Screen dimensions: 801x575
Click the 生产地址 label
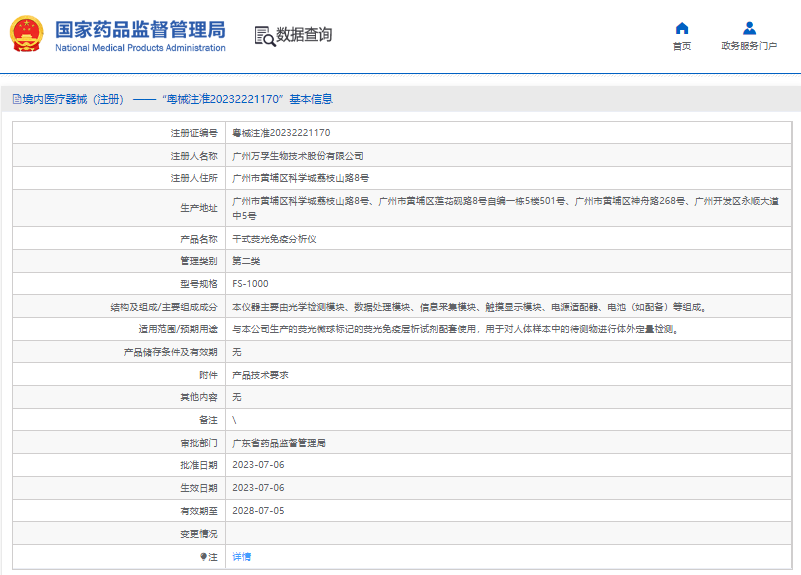199,208
